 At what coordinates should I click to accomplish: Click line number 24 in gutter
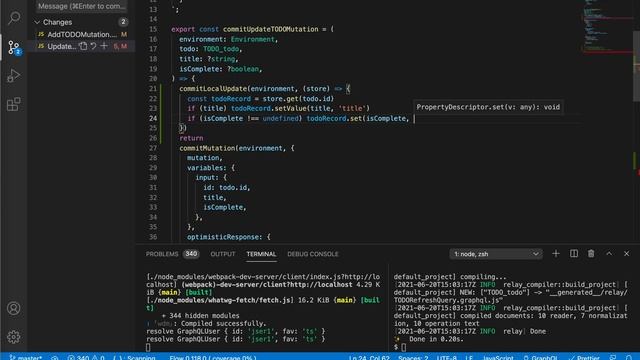pos(153,118)
